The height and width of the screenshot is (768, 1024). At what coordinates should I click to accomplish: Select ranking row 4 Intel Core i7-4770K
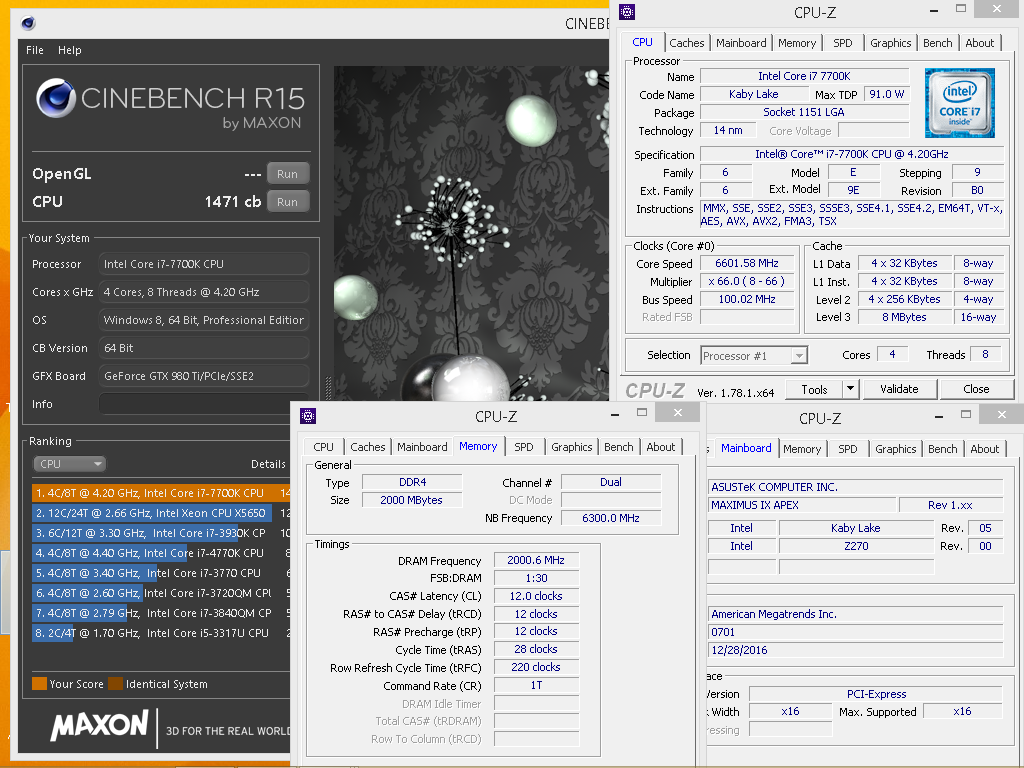tap(161, 553)
